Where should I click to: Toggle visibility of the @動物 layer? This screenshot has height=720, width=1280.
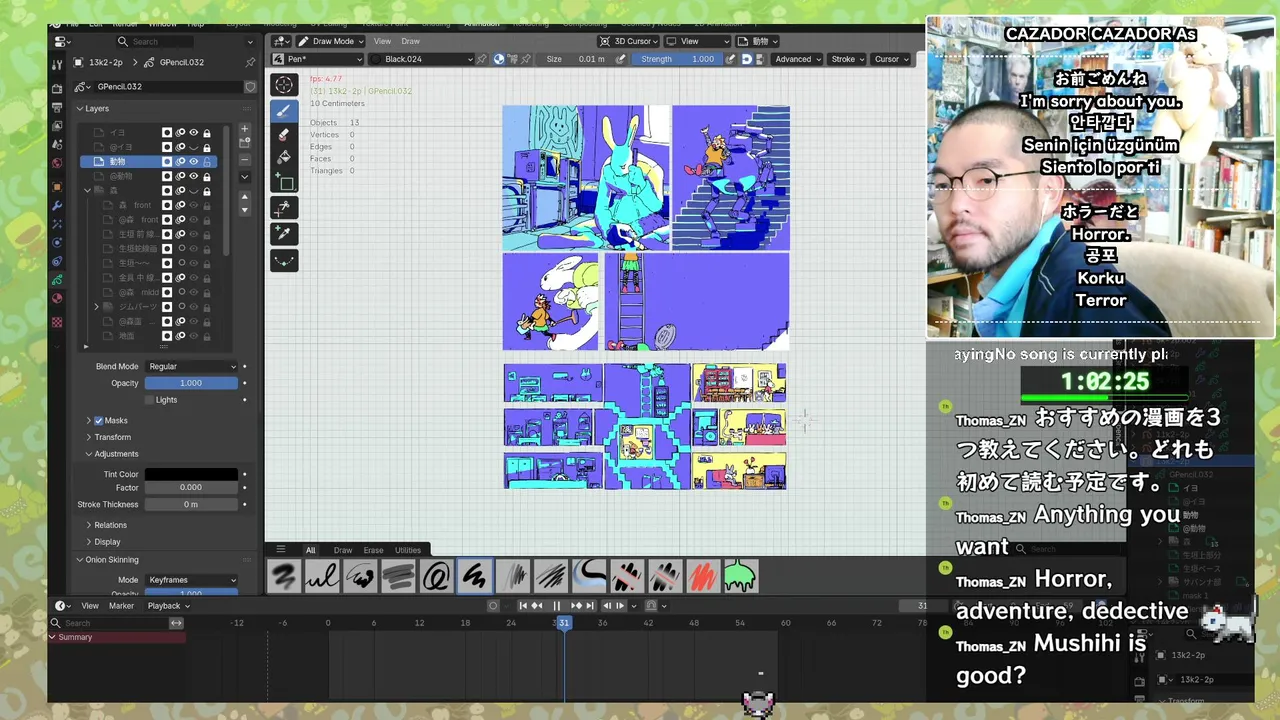194,176
